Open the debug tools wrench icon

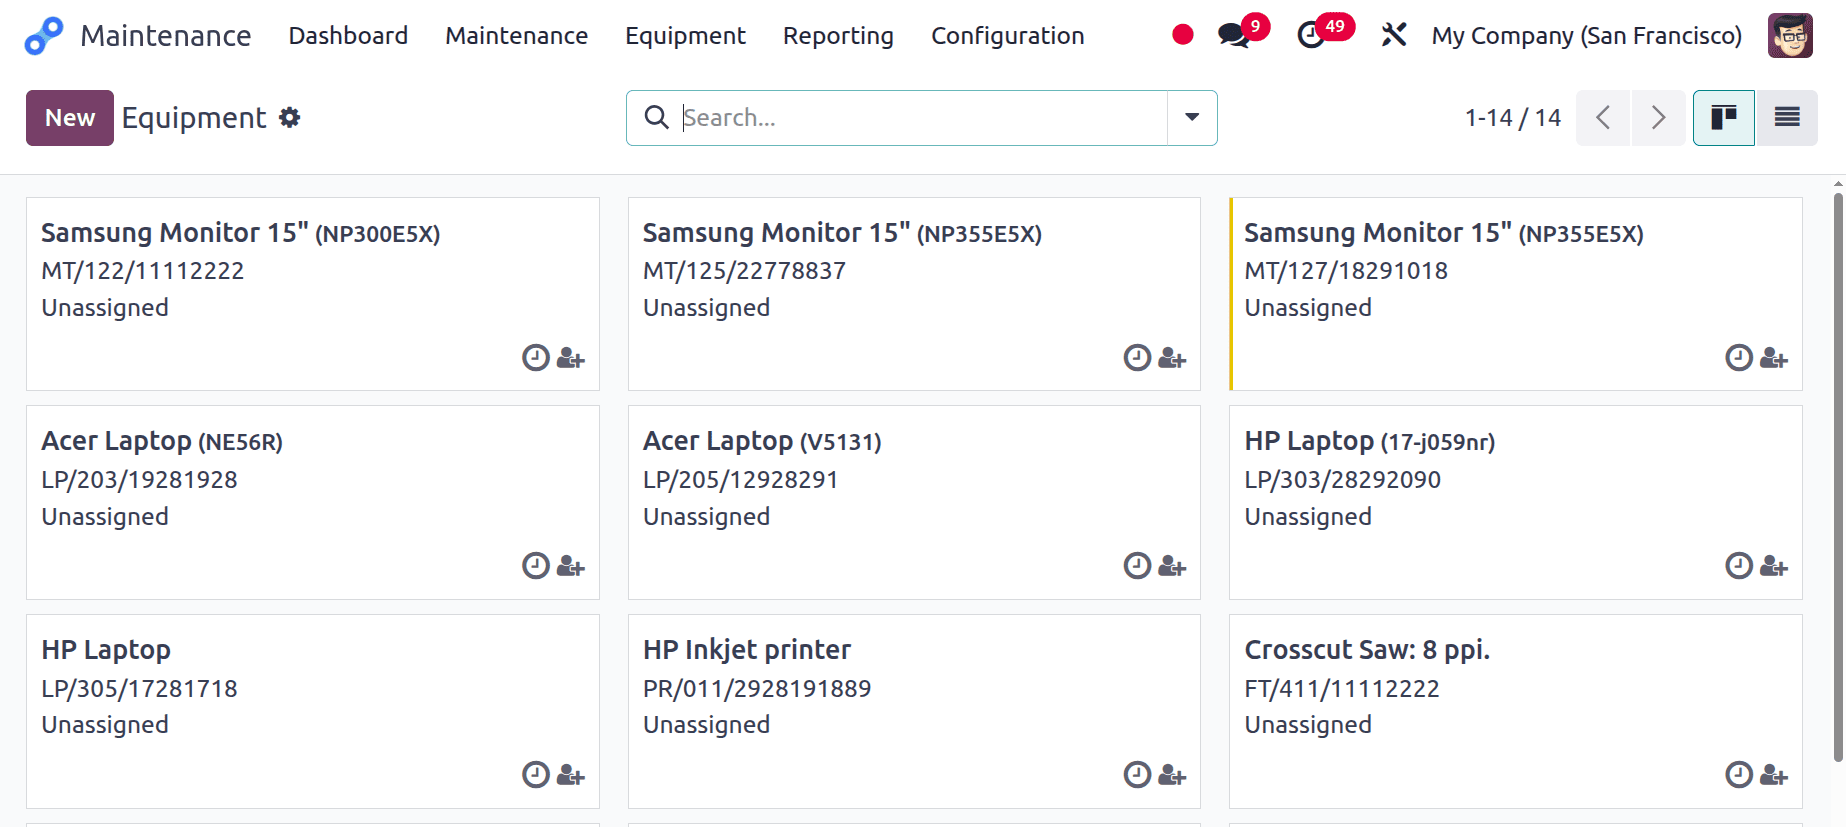coord(1394,35)
